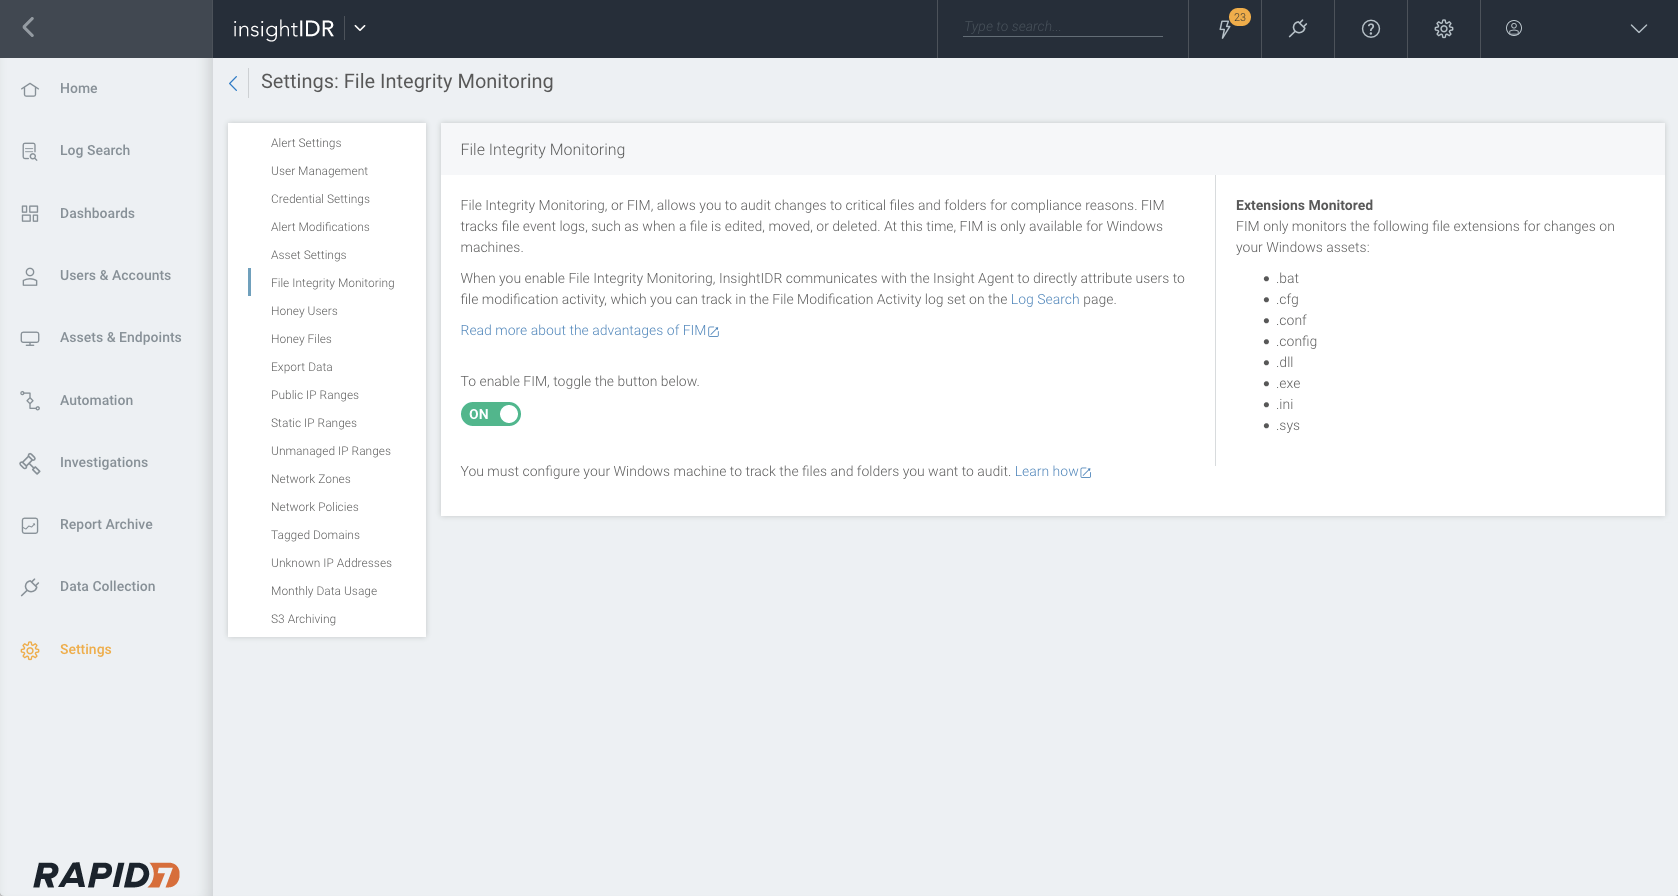Expand the insightIDR product dropdown

tap(360, 29)
